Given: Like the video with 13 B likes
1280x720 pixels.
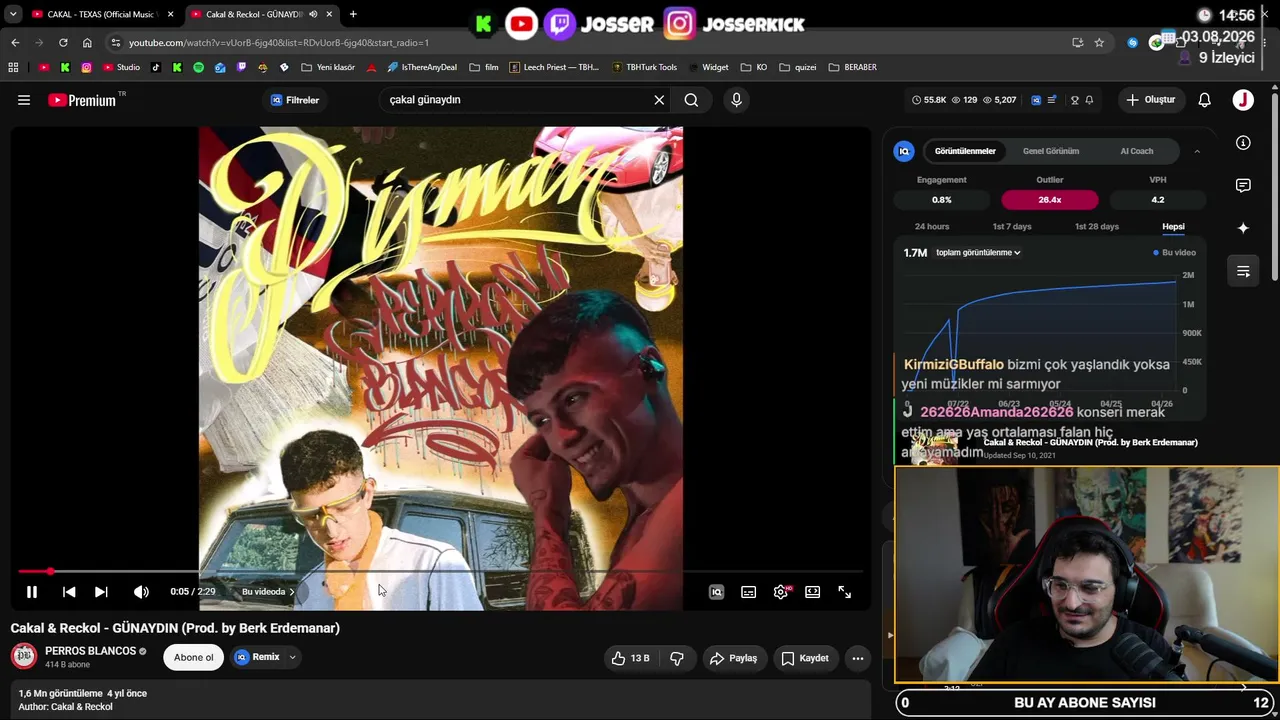Looking at the screenshot, I should click(631, 658).
